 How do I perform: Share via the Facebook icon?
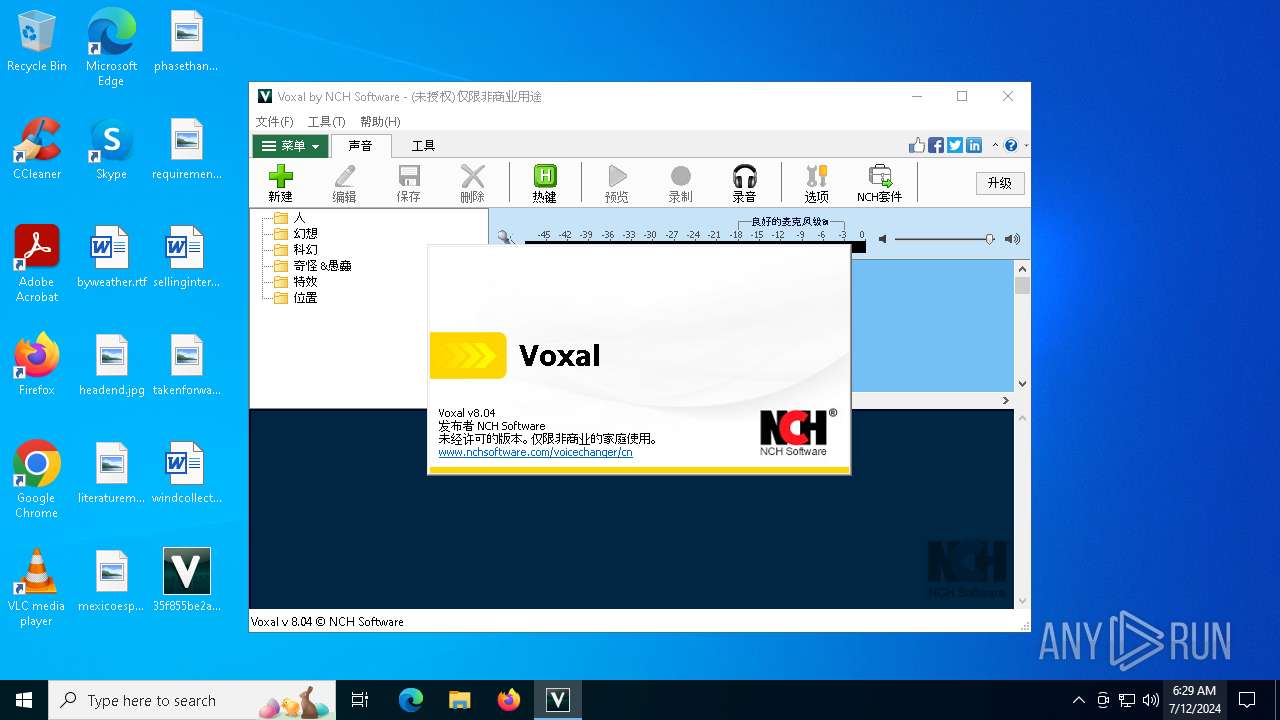pos(936,145)
